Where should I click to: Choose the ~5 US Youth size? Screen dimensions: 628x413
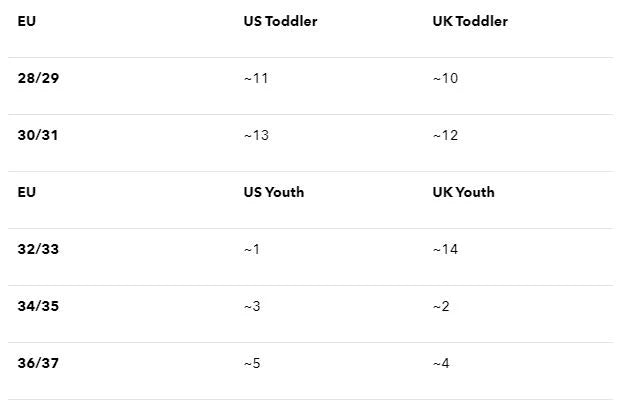pos(252,363)
